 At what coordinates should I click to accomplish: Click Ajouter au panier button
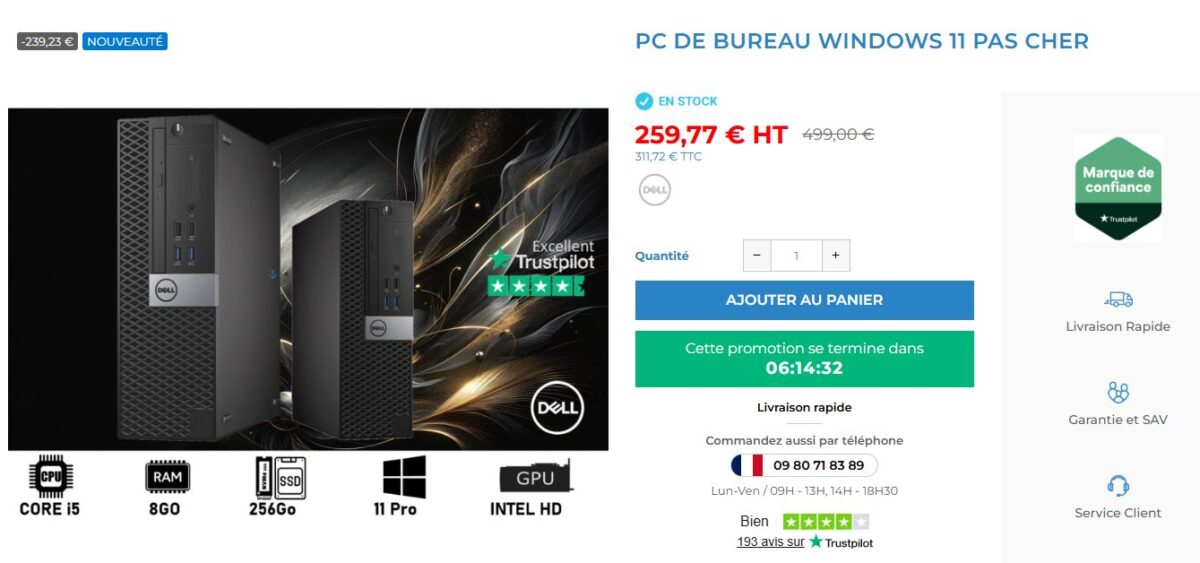click(804, 300)
